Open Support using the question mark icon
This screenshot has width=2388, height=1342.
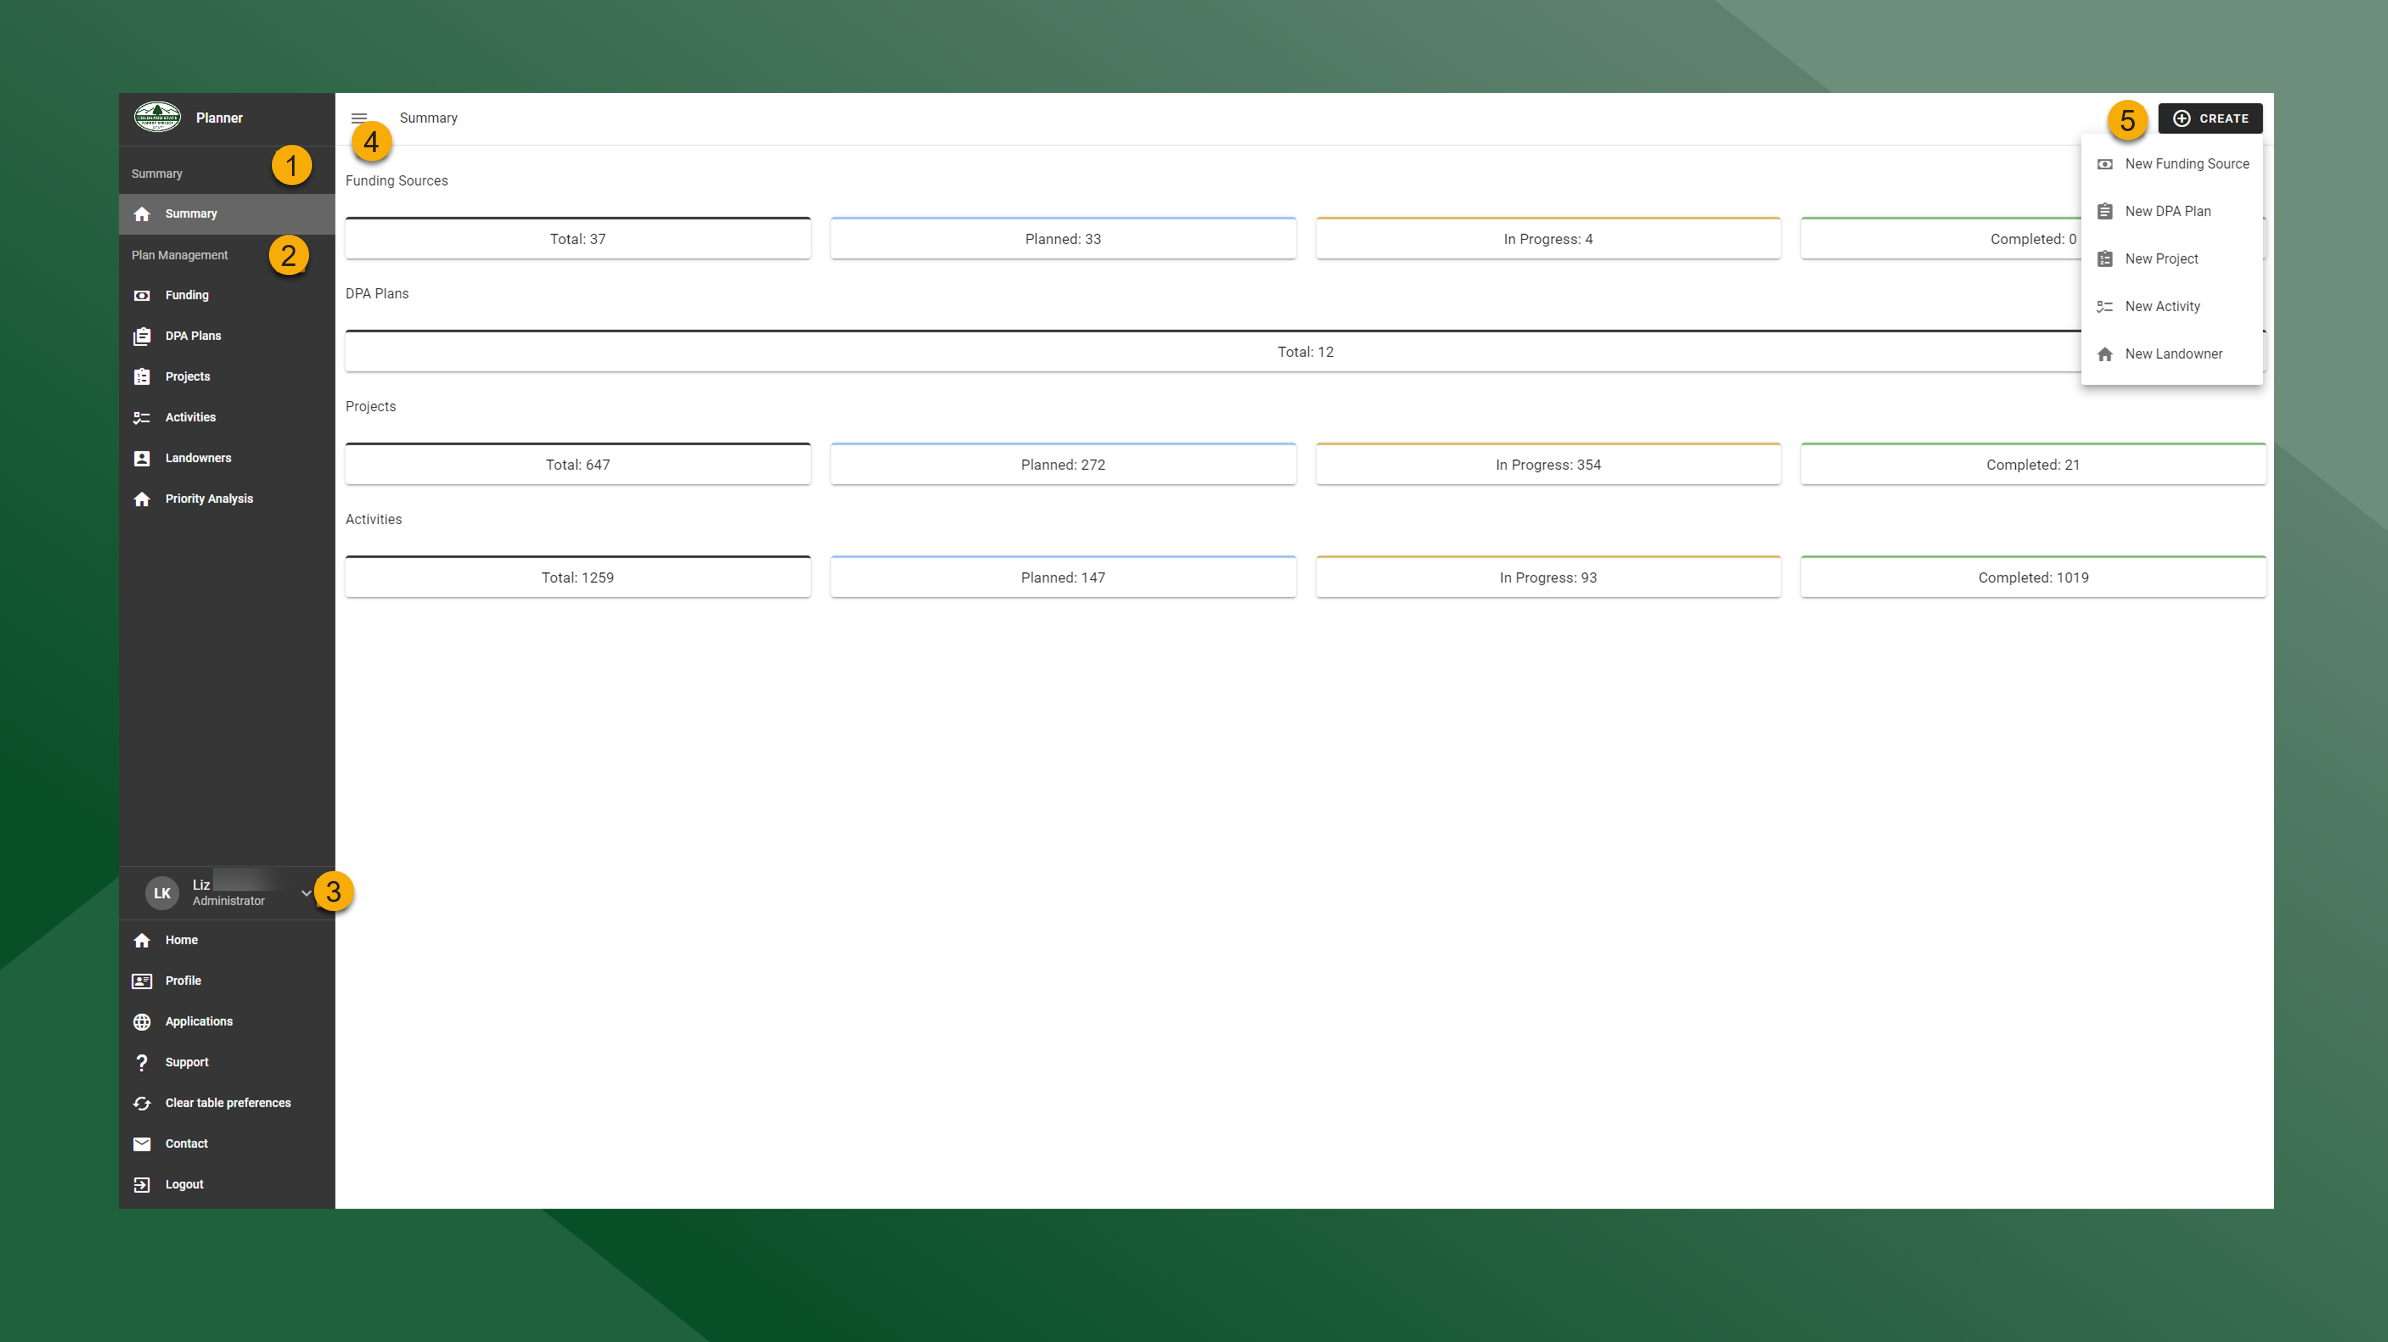pos(143,1062)
